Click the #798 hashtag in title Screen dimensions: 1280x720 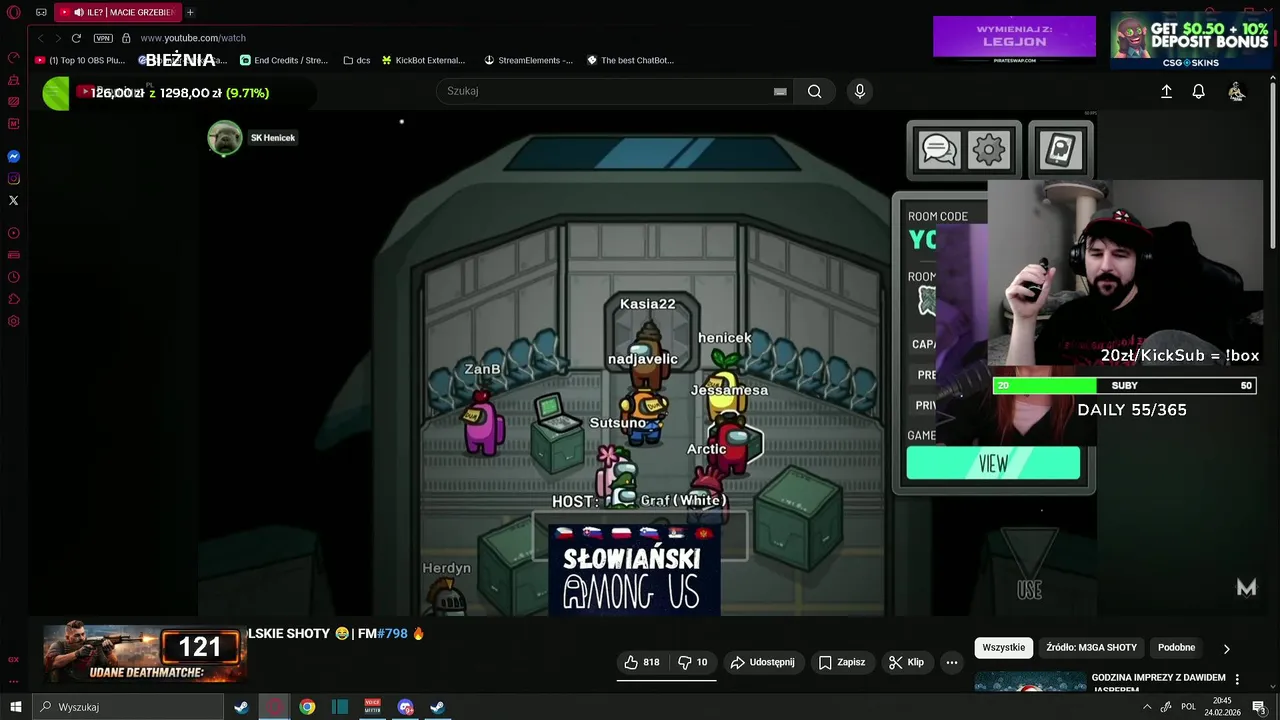[391, 633]
